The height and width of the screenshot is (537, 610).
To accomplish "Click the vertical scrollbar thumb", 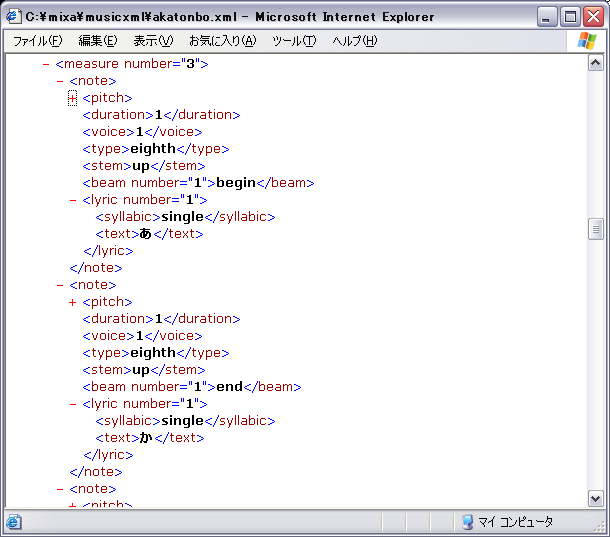I will coord(596,229).
